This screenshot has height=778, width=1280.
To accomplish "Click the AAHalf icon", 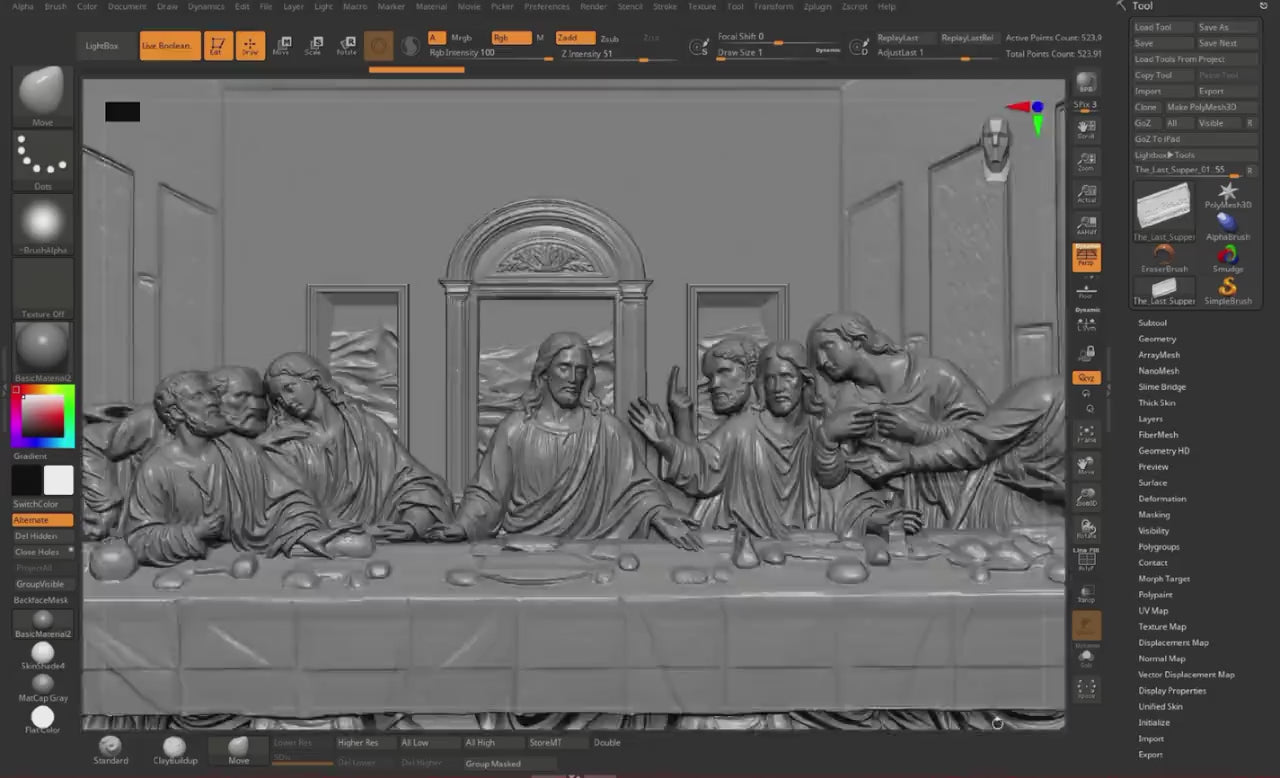I will point(1086,226).
